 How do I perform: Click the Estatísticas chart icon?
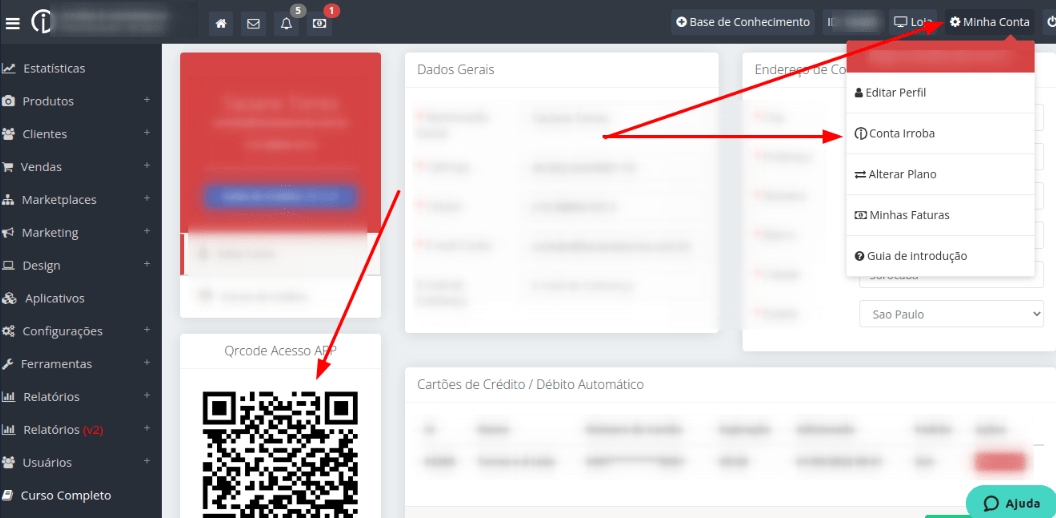[x=9, y=68]
